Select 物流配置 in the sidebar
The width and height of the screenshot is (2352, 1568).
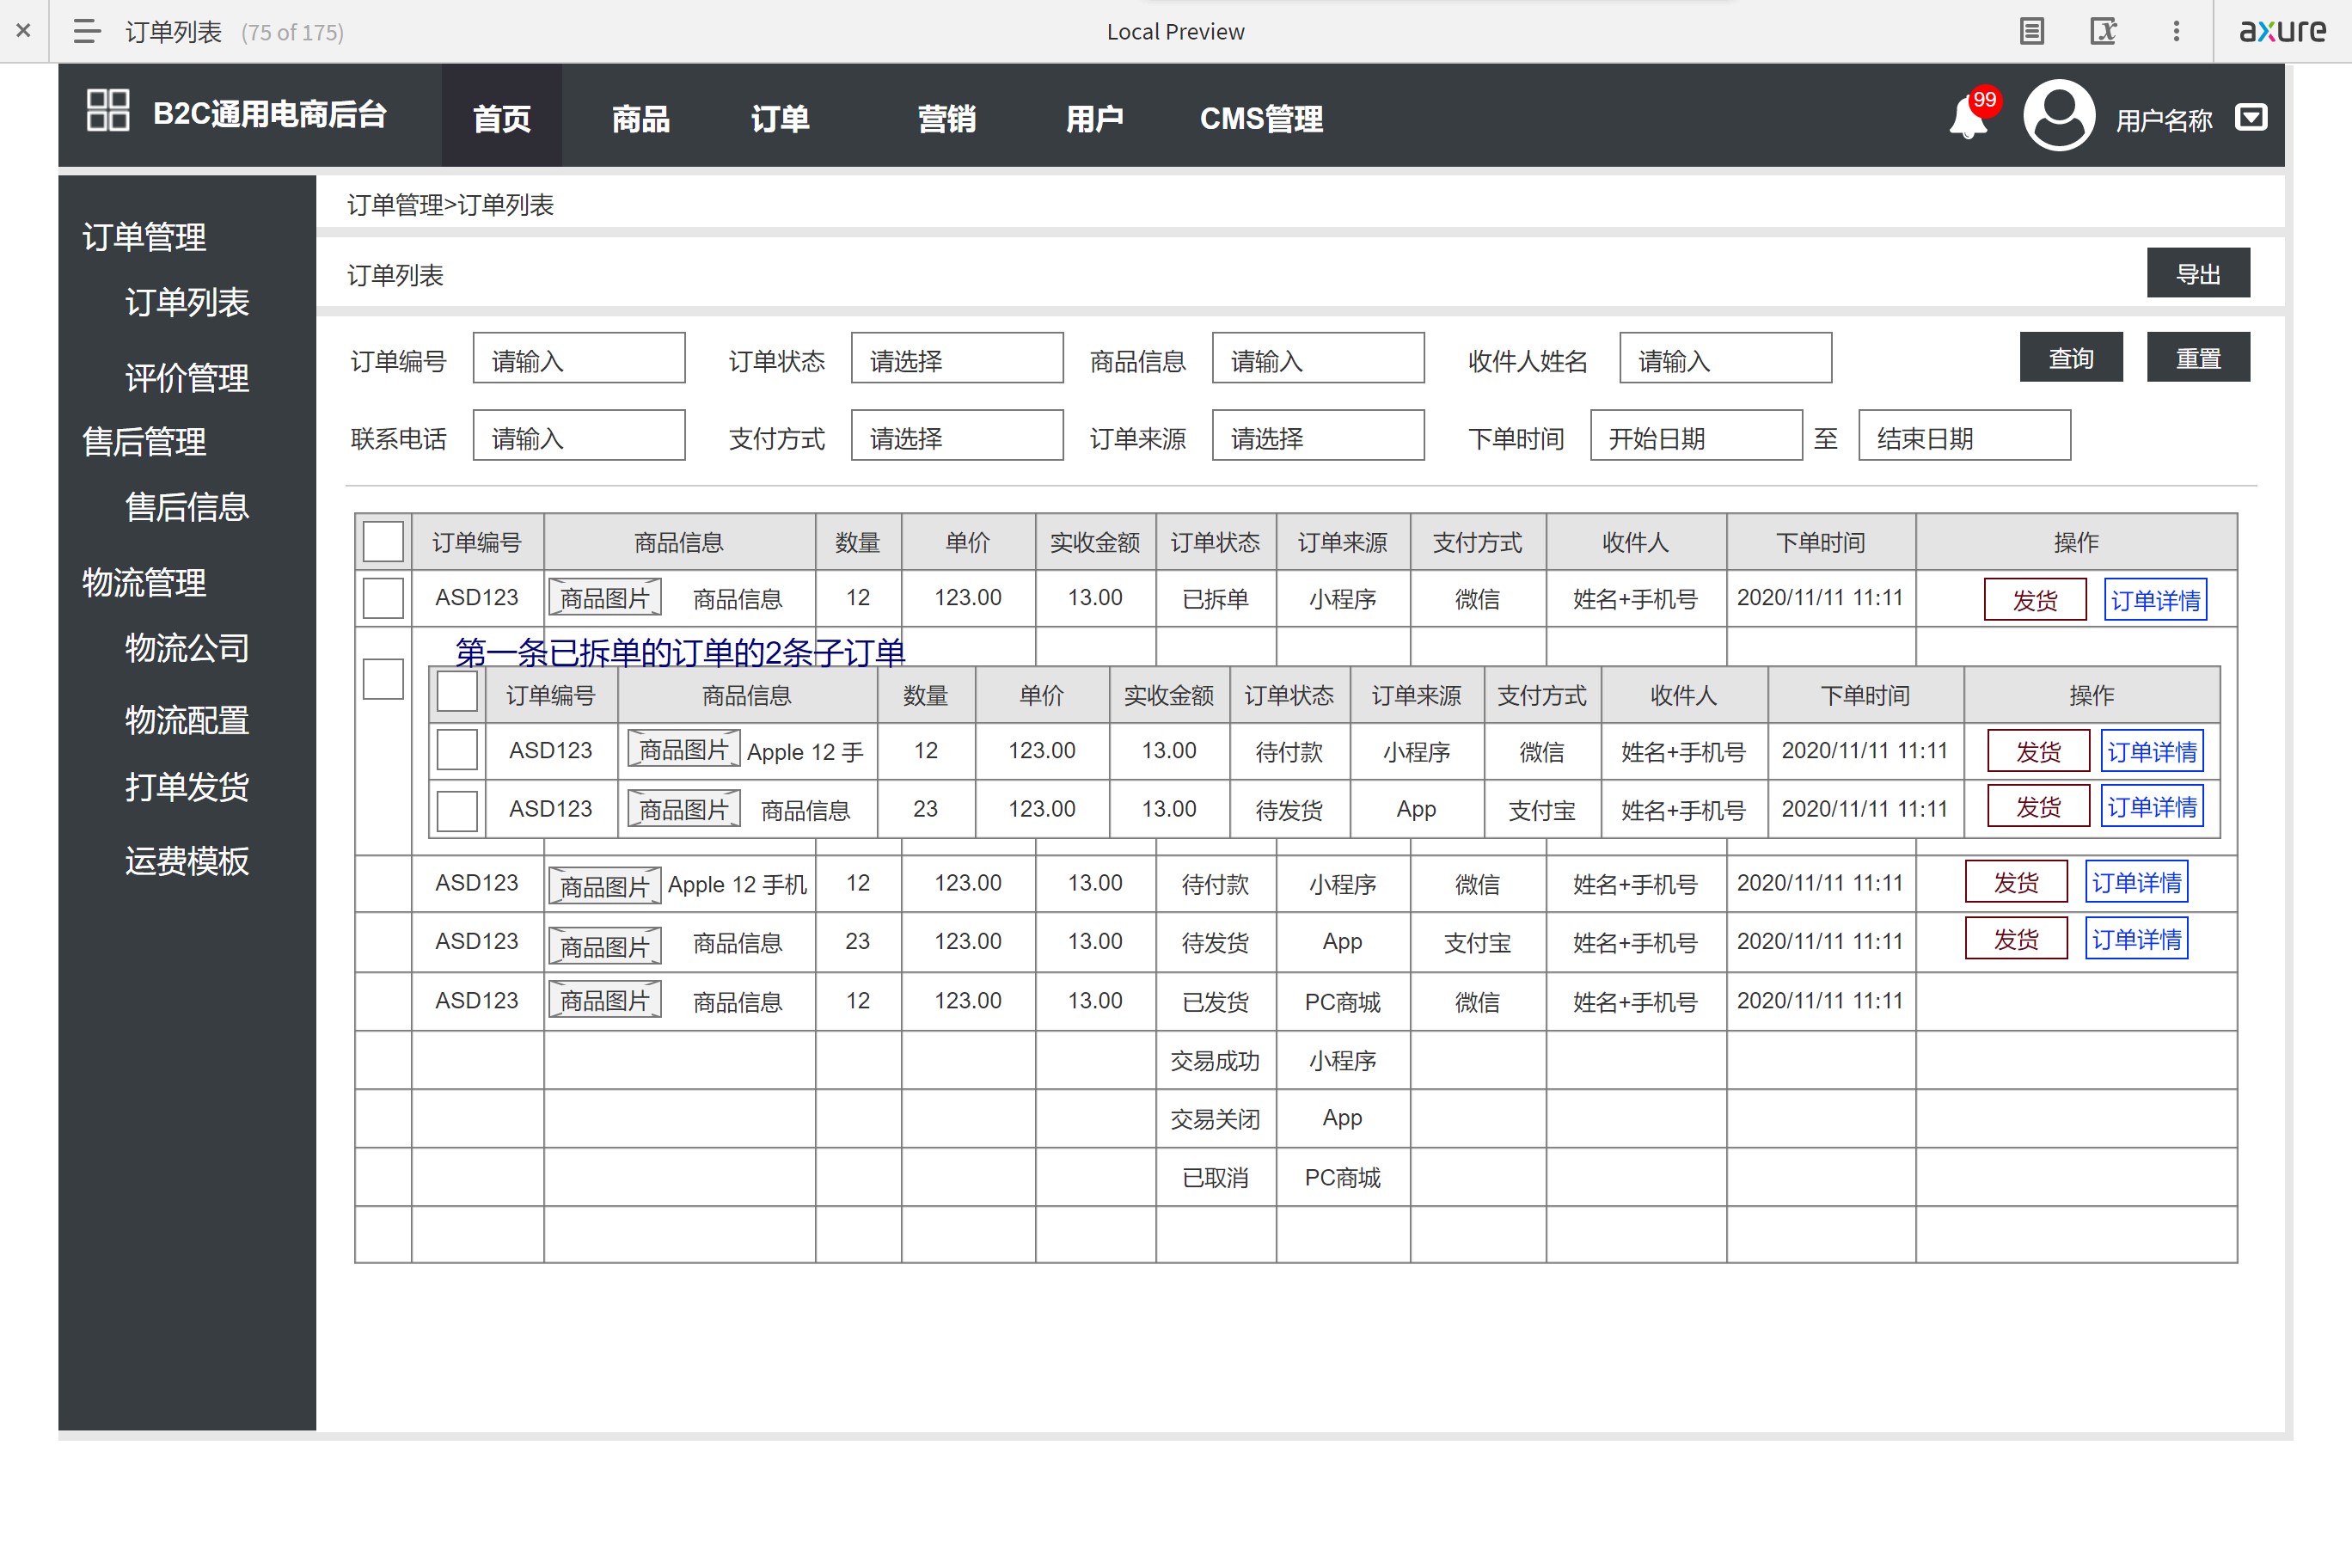tap(187, 720)
